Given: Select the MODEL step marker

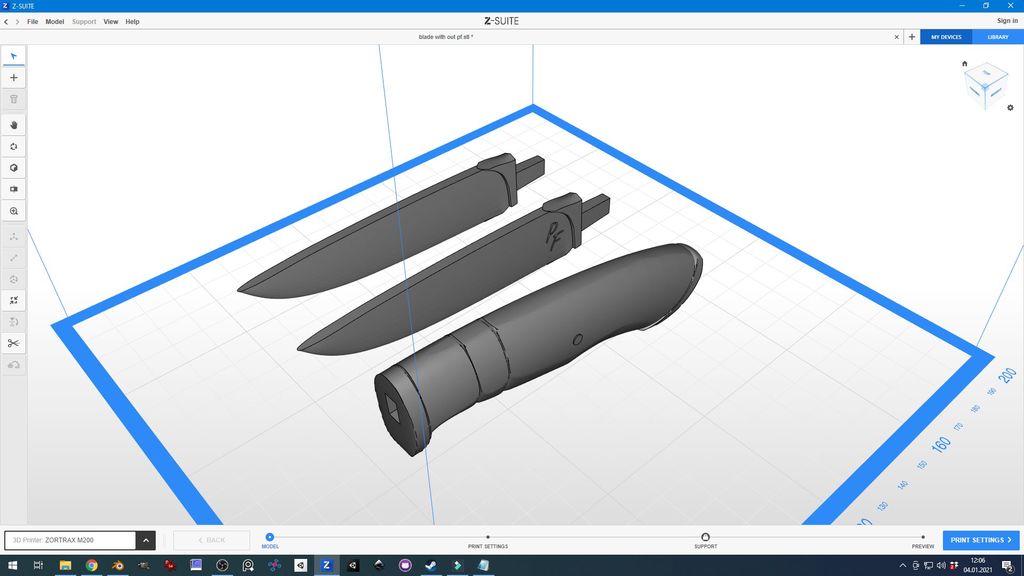Looking at the screenshot, I should pyautogui.click(x=270, y=537).
